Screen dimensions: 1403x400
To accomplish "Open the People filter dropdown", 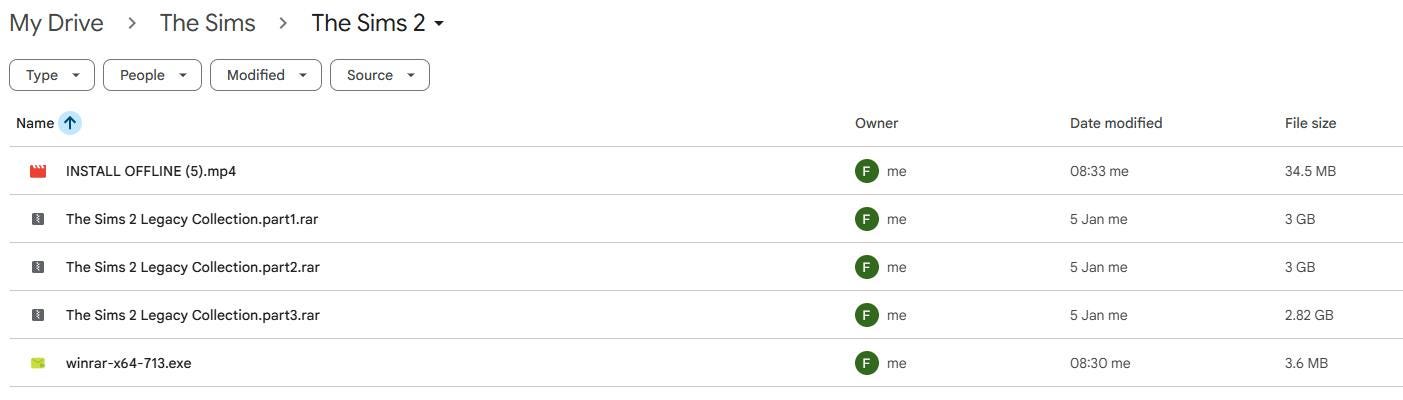I will click(152, 75).
